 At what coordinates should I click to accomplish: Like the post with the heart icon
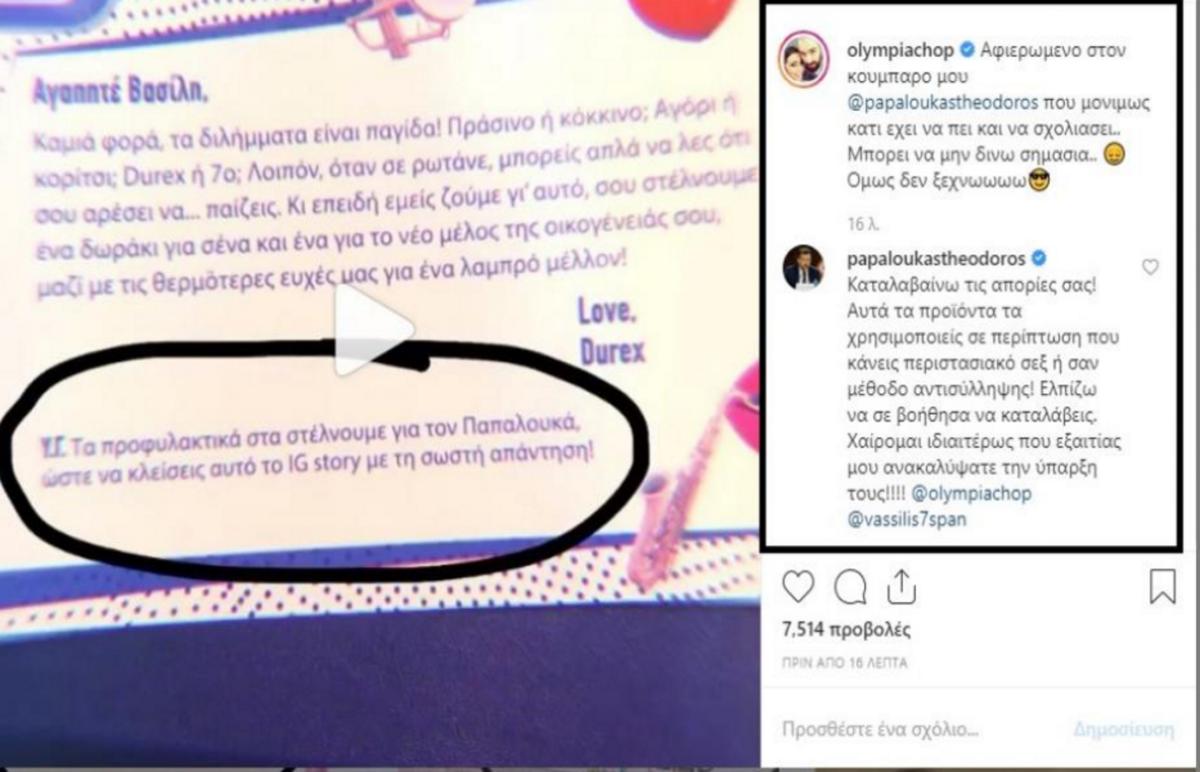pyautogui.click(x=798, y=587)
